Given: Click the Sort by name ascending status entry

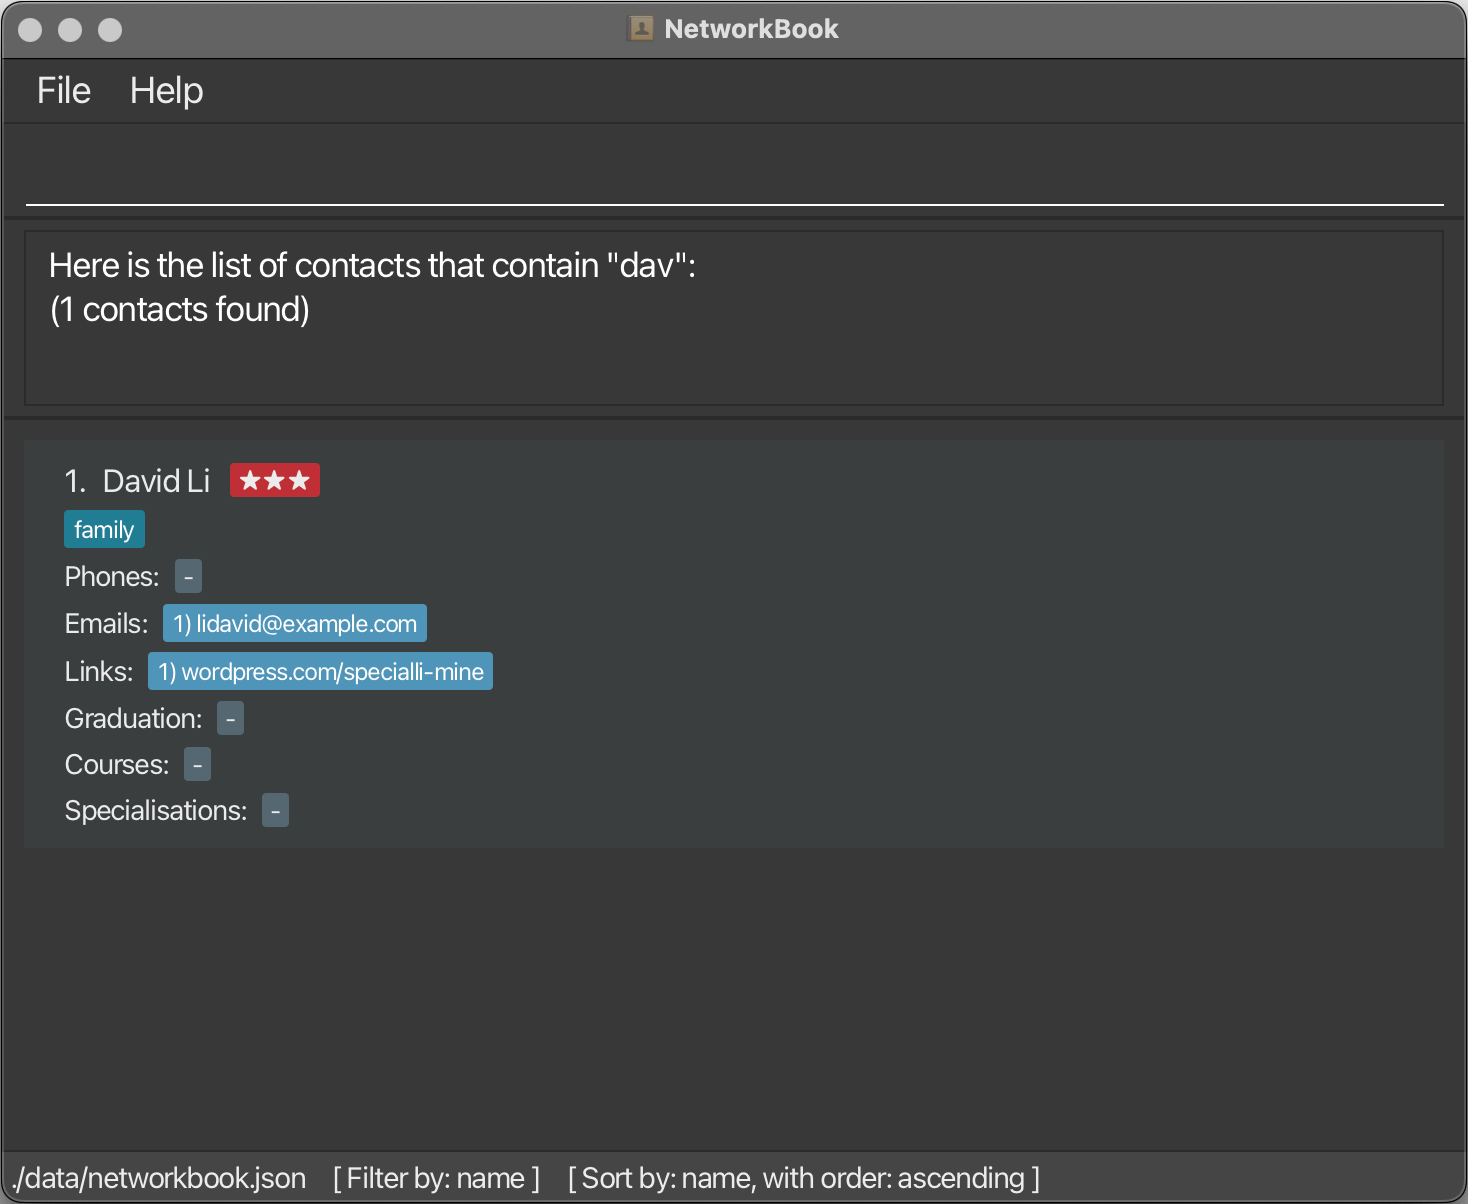Looking at the screenshot, I should [804, 1178].
